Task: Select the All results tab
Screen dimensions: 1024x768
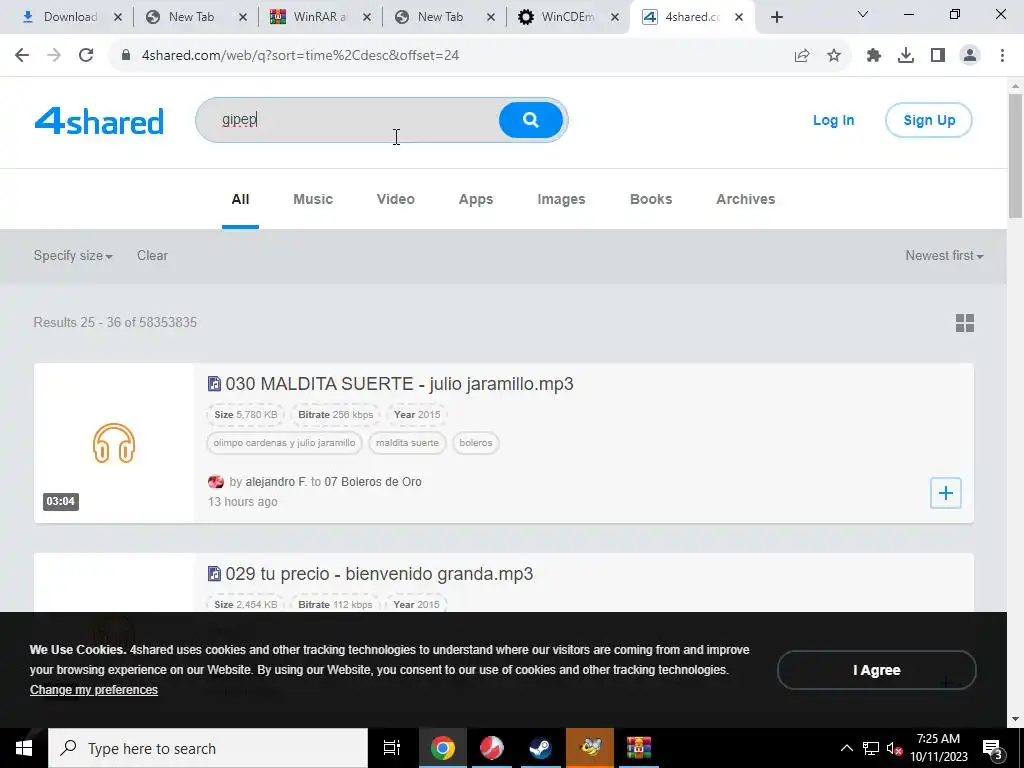Action: [240, 199]
